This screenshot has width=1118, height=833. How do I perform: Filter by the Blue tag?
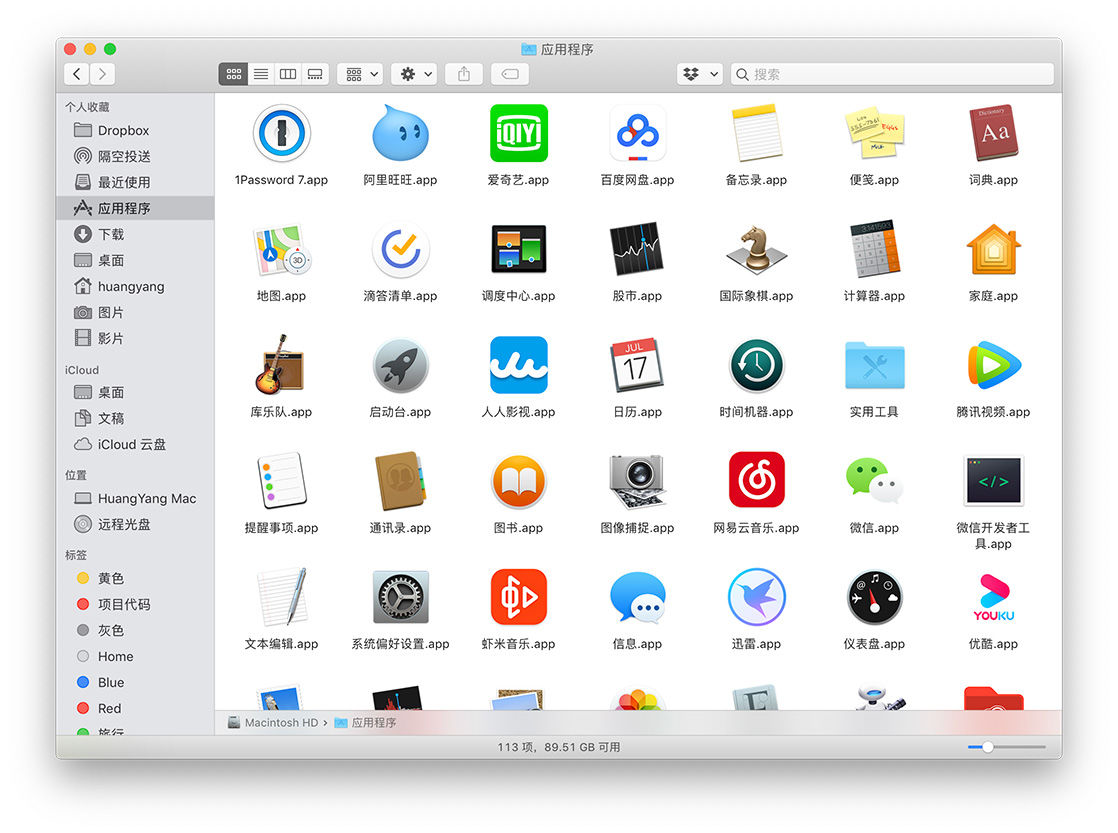pyautogui.click(x=135, y=683)
